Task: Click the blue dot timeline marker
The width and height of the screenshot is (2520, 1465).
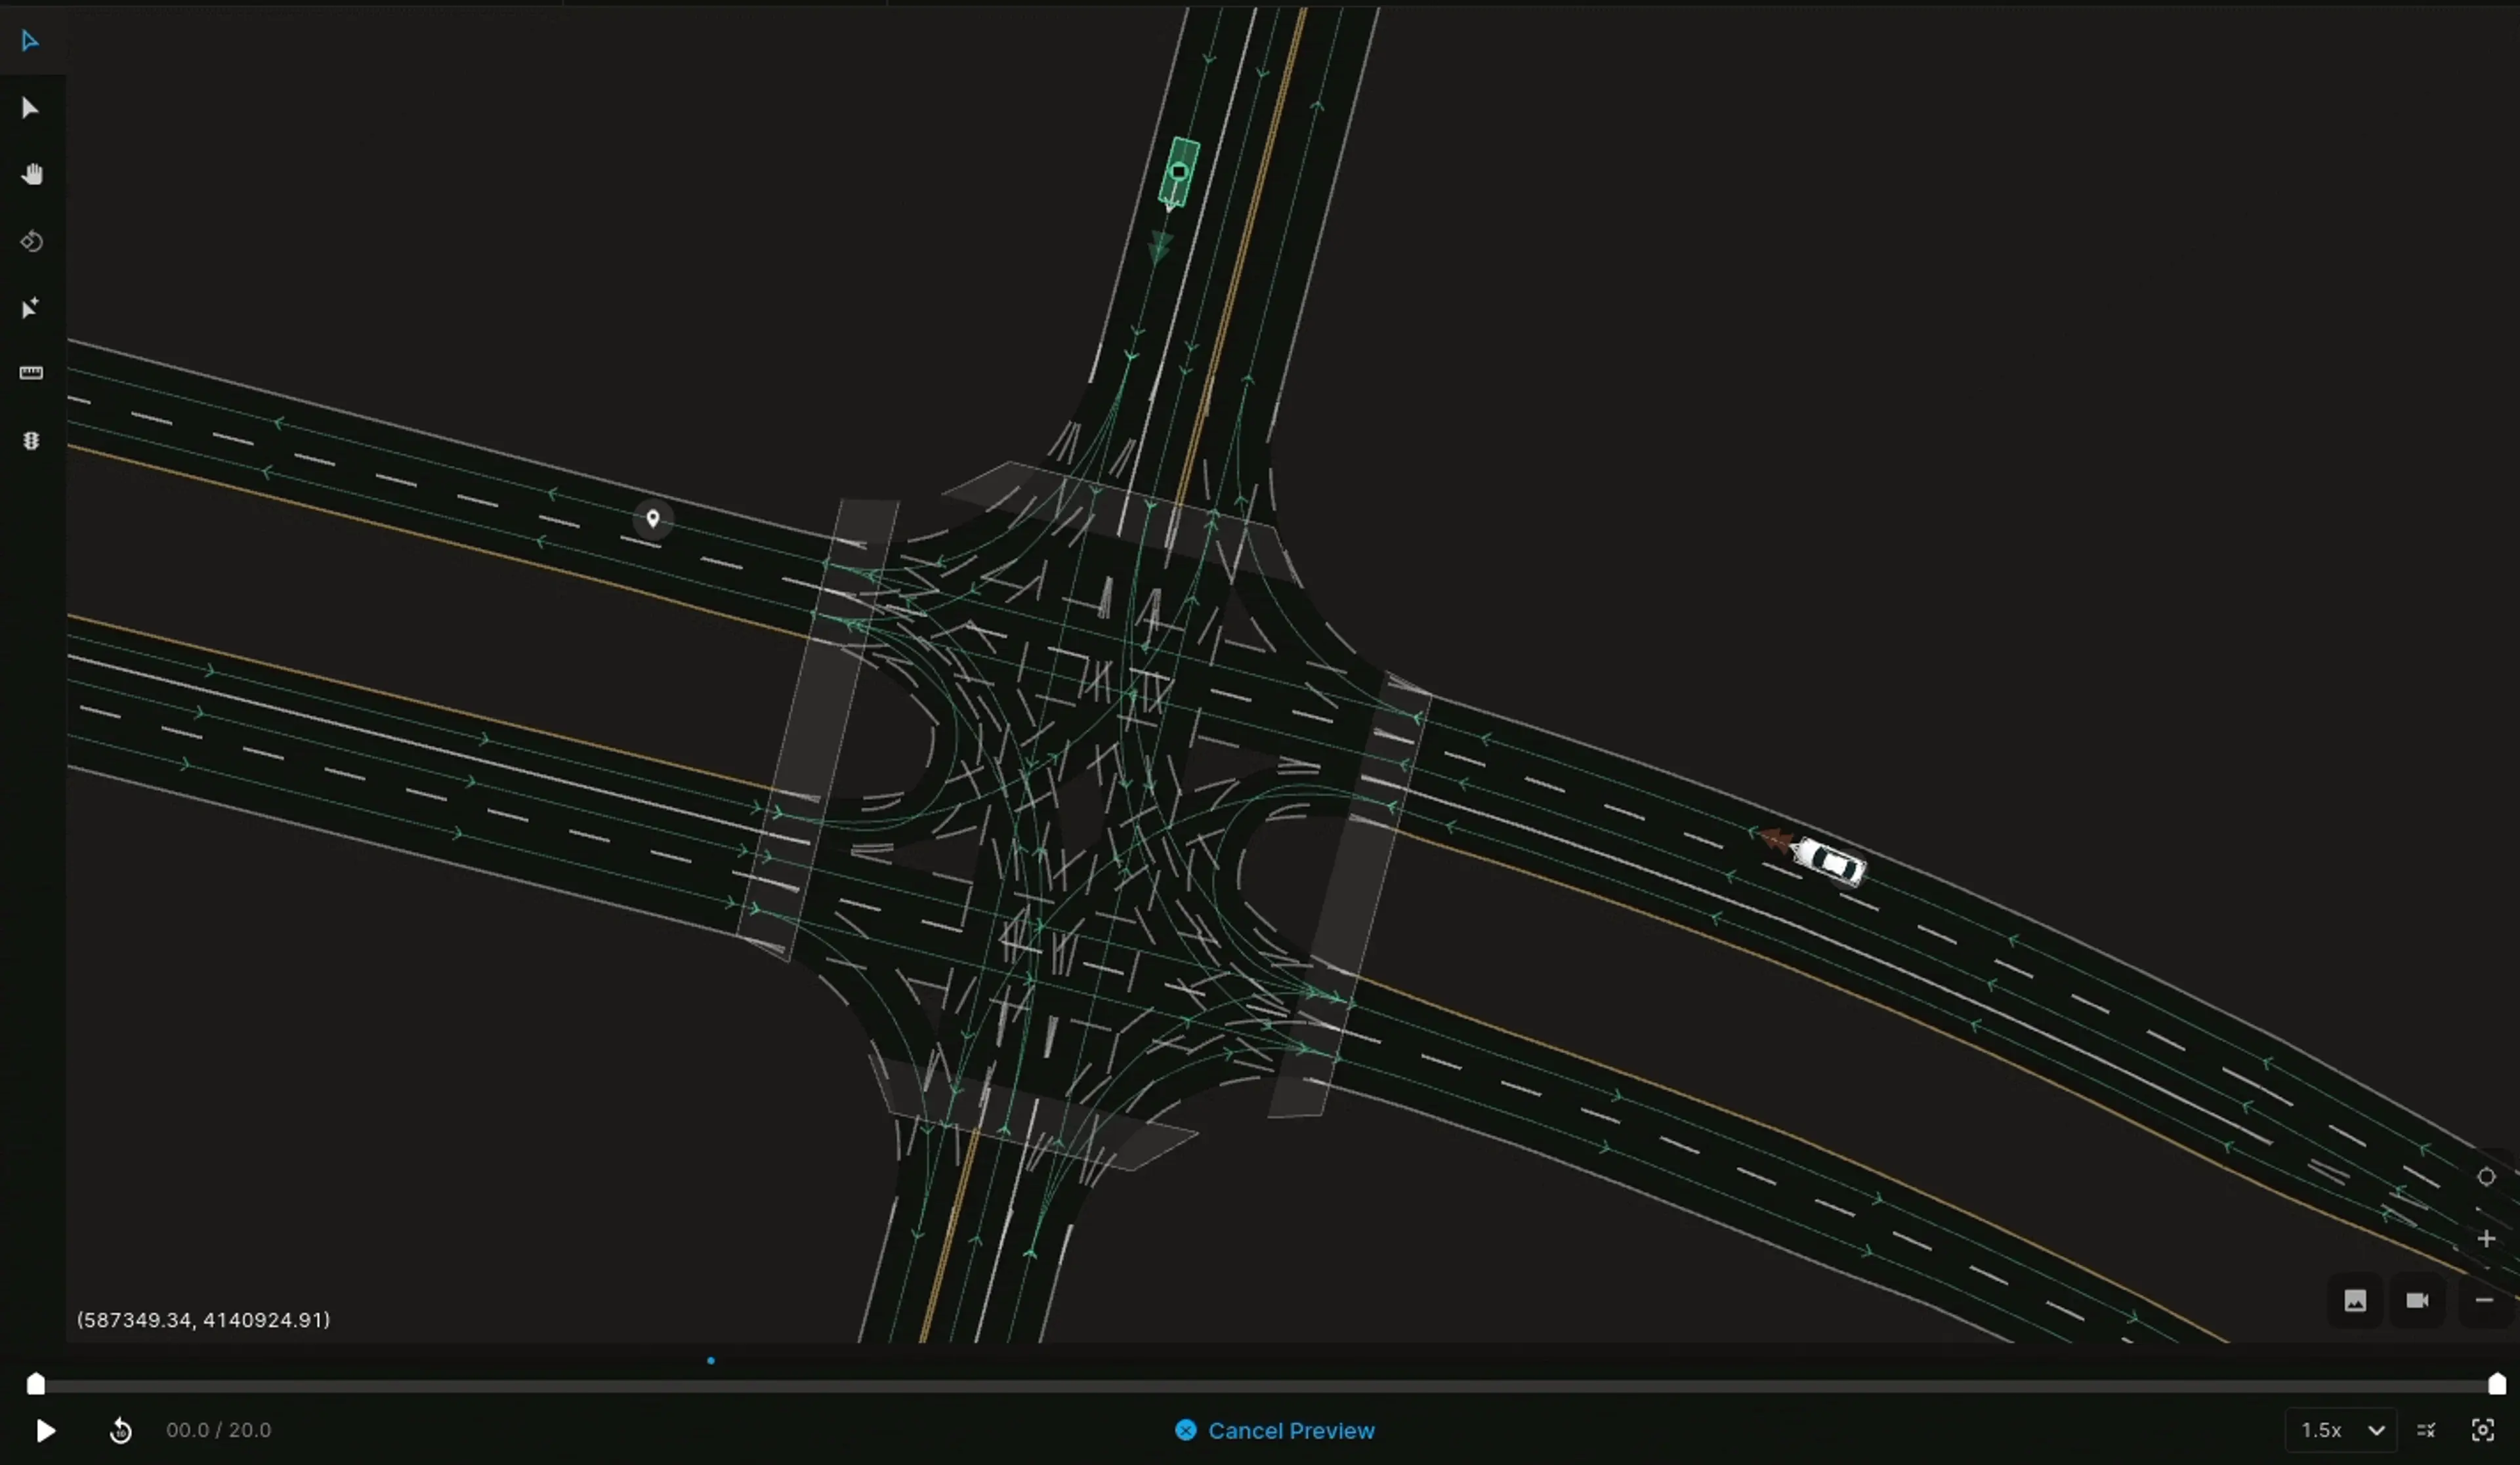Action: tap(711, 1361)
